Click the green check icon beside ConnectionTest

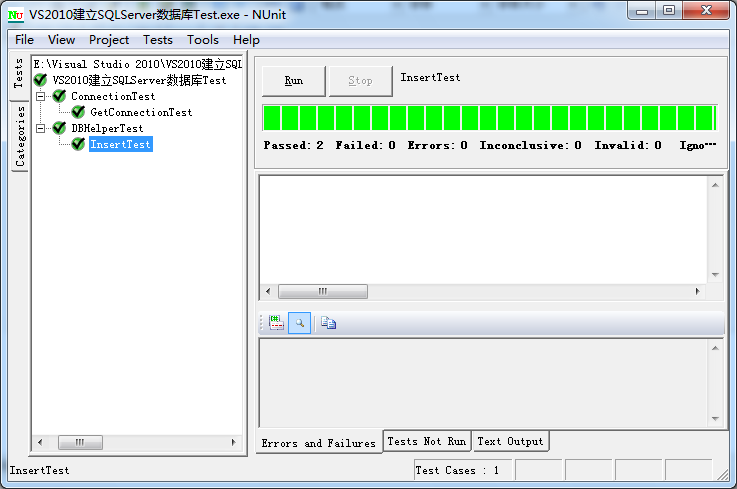pos(59,96)
